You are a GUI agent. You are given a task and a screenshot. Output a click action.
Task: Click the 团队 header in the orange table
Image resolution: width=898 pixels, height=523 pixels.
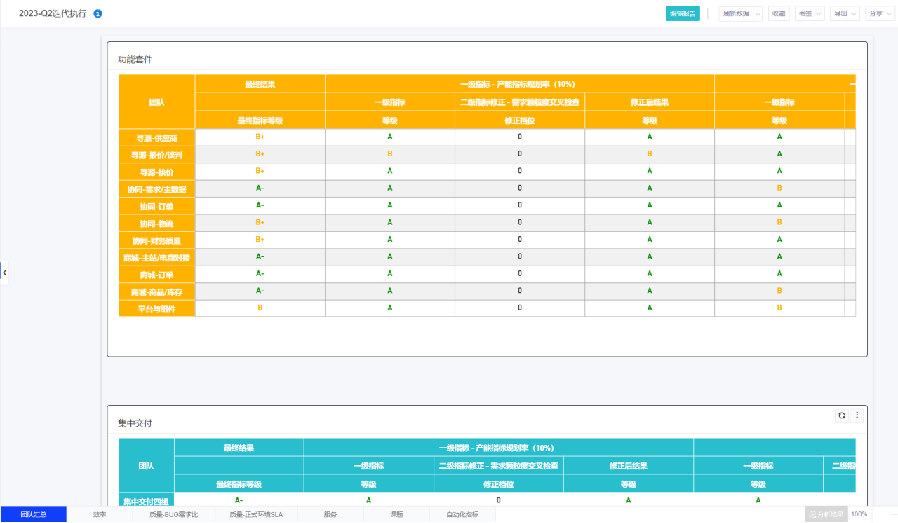157,102
